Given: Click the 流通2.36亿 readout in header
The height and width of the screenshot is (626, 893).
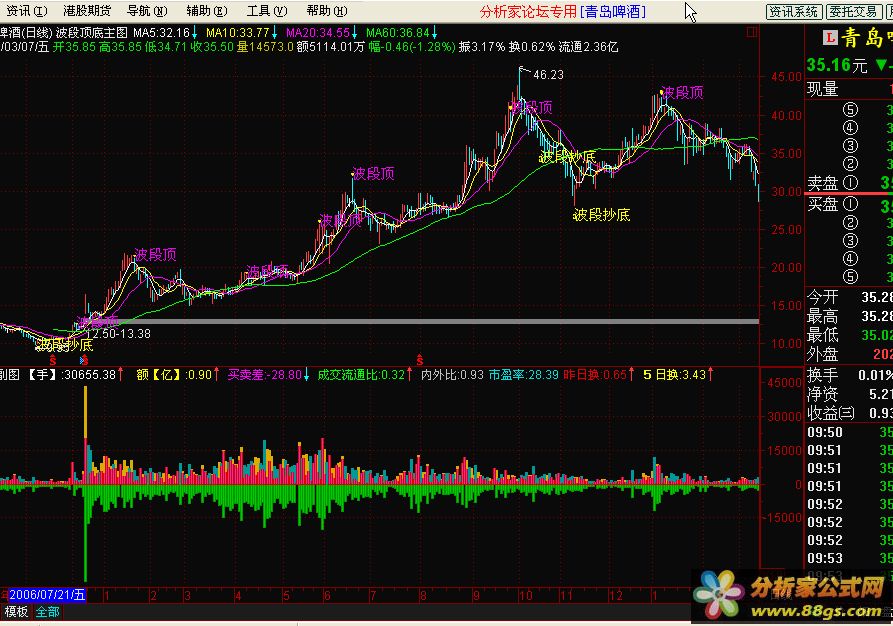Looking at the screenshot, I should 588,47.
